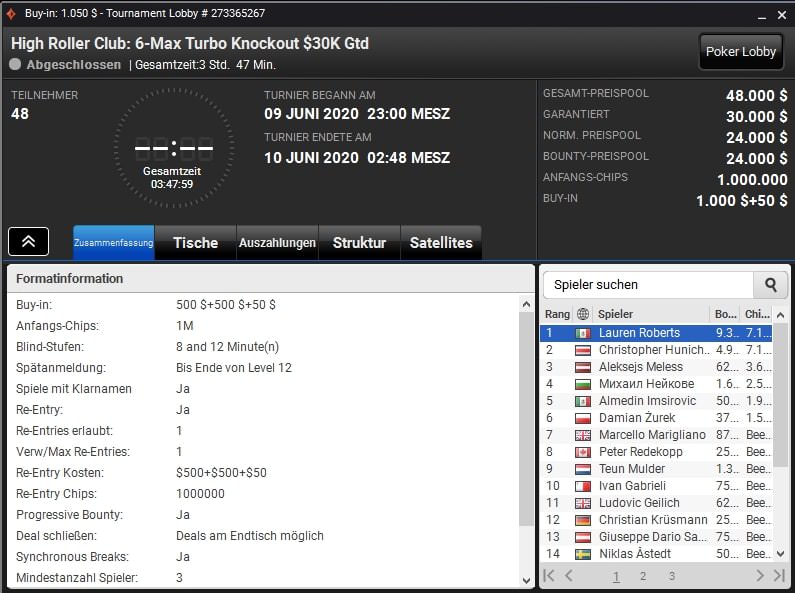
Task: Collapse the header with double-chevron button
Action: 29,242
